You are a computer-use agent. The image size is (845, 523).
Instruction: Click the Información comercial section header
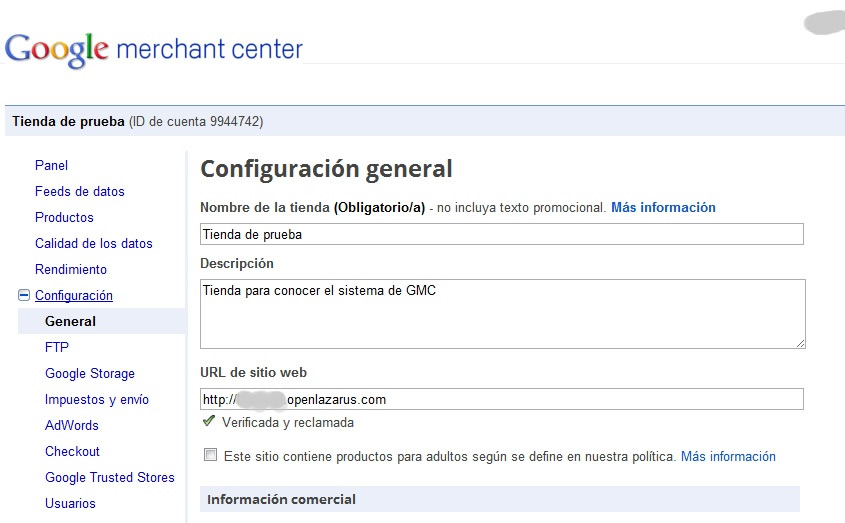(500, 499)
